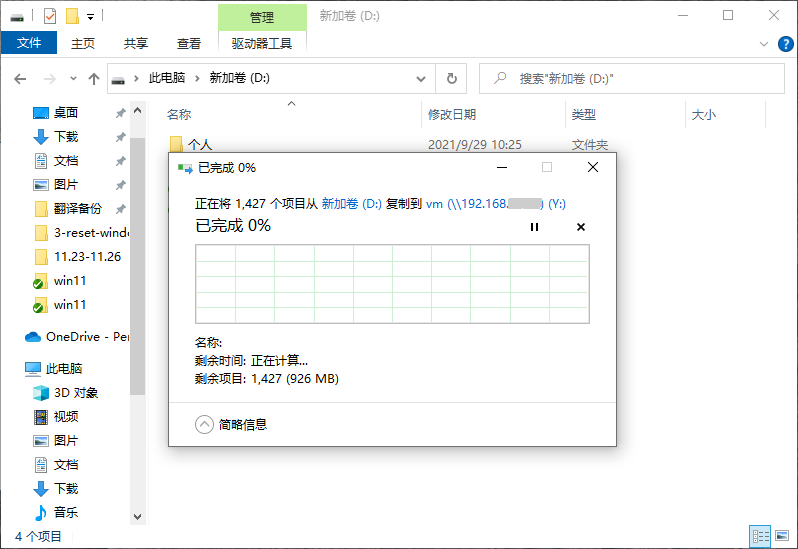Pause the file copy operation
Viewport: 798px width, 549px height.
click(534, 227)
